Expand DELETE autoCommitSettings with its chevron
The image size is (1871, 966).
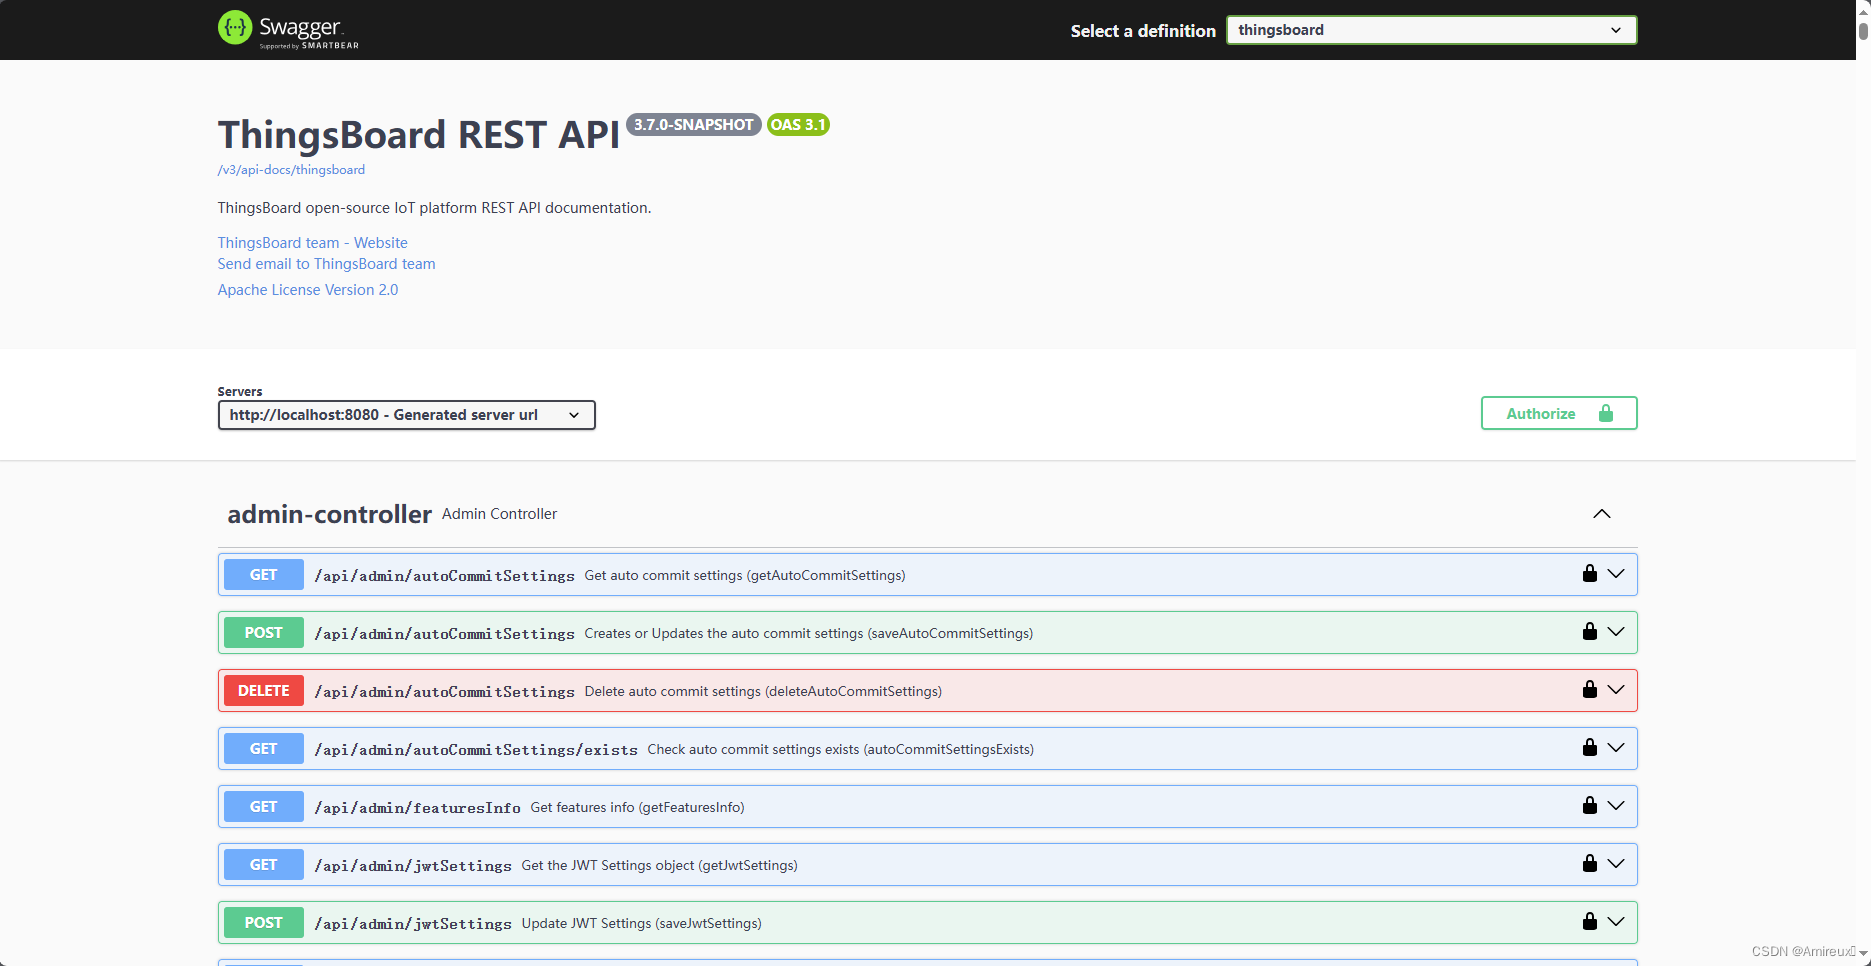coord(1616,690)
